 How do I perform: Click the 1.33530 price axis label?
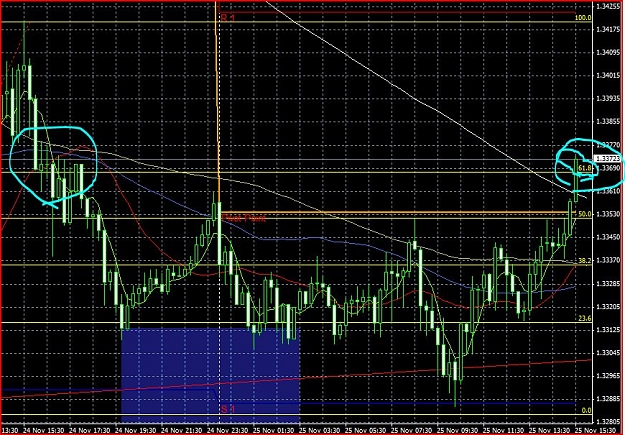(x=607, y=214)
